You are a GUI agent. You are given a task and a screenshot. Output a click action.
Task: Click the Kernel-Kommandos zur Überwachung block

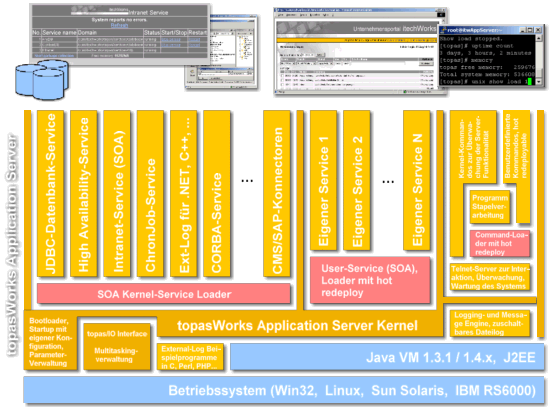pyautogui.click(x=473, y=147)
